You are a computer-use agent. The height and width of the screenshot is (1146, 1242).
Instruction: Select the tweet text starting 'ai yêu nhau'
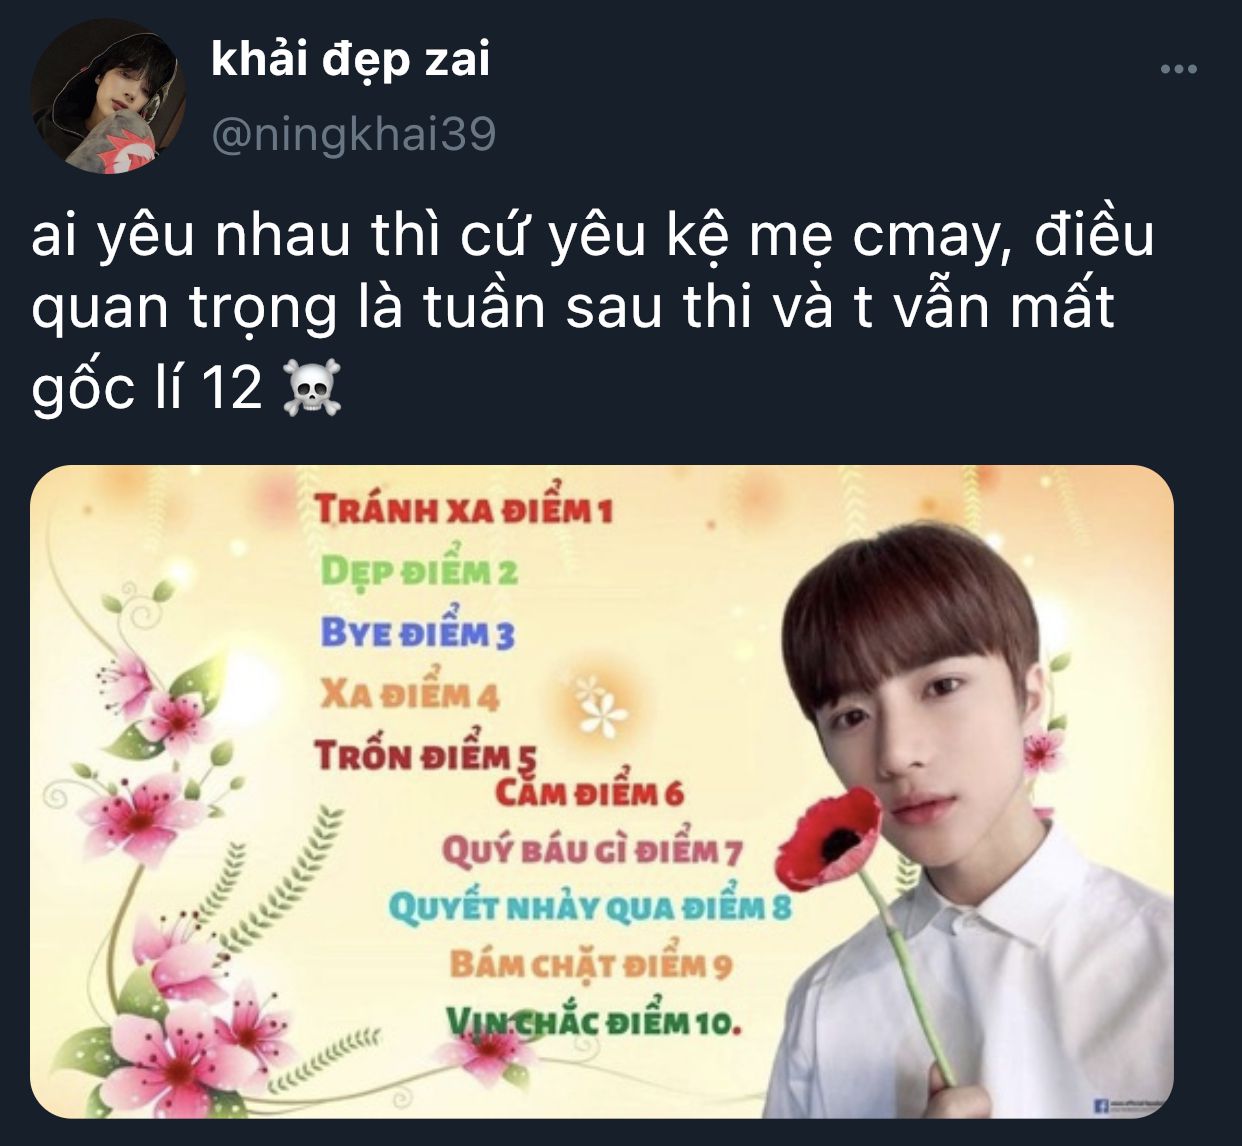coord(592,312)
